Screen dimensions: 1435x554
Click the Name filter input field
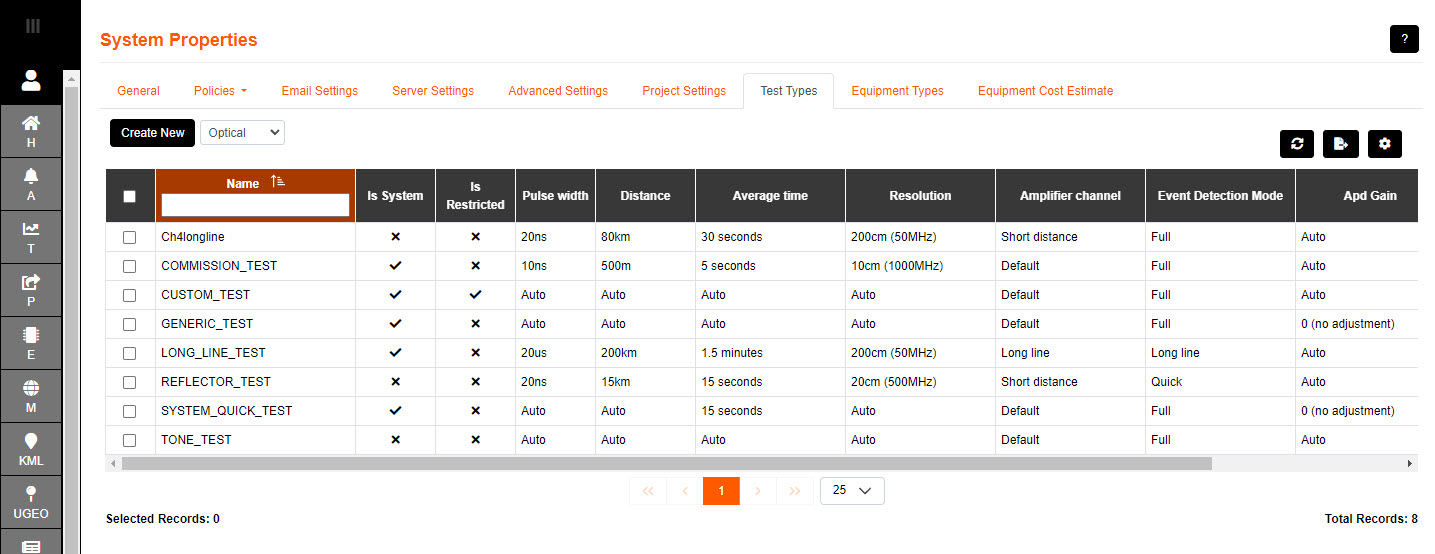click(x=255, y=205)
